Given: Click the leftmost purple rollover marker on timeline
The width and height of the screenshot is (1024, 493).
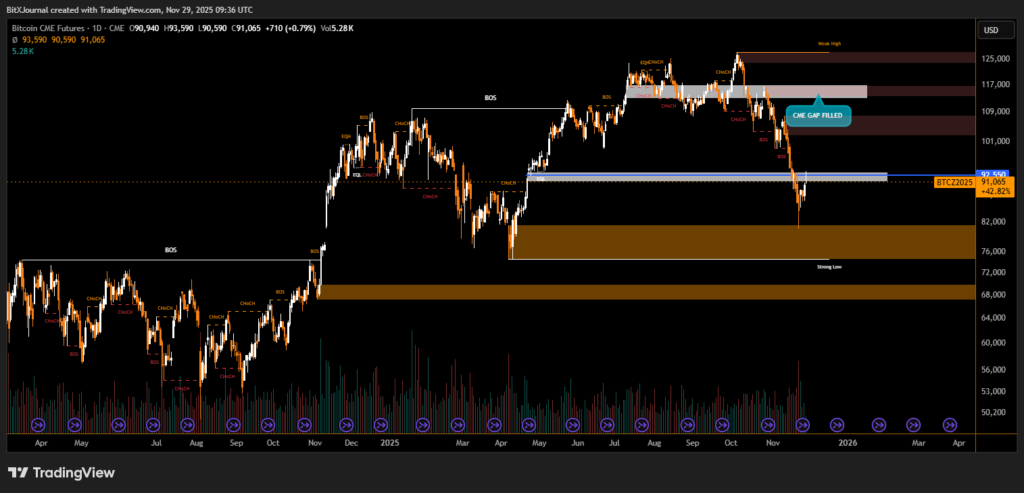Looking at the screenshot, I should (x=41, y=423).
